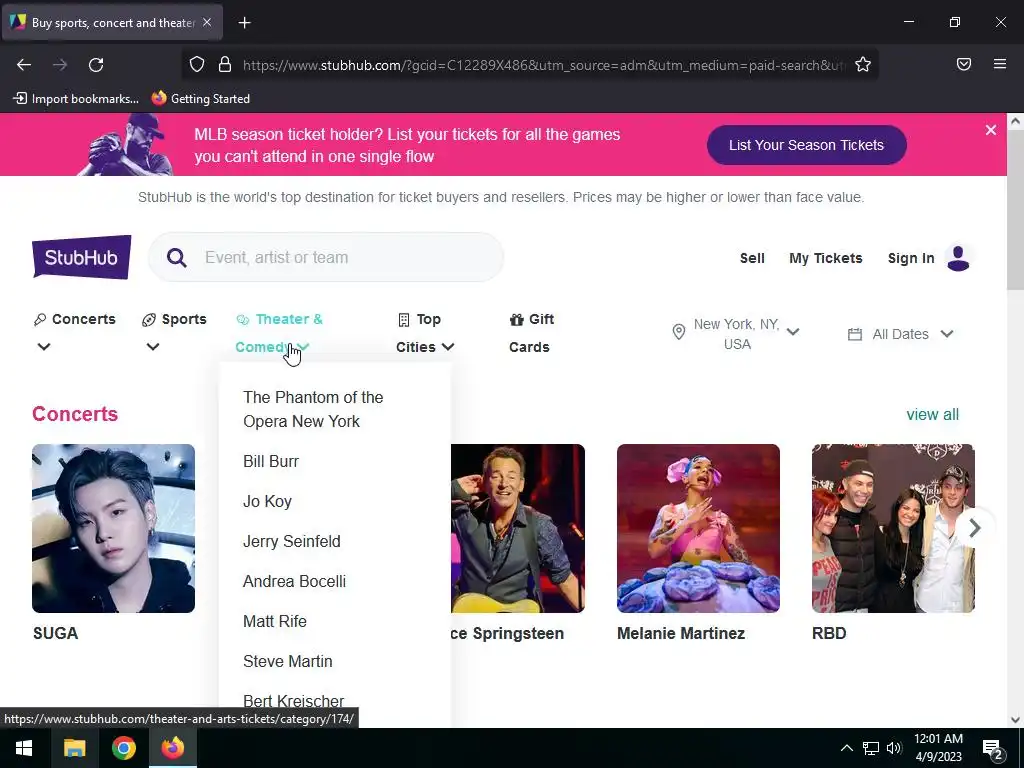Open the tracking protection shield
The width and height of the screenshot is (1024, 768).
[x=197, y=64]
